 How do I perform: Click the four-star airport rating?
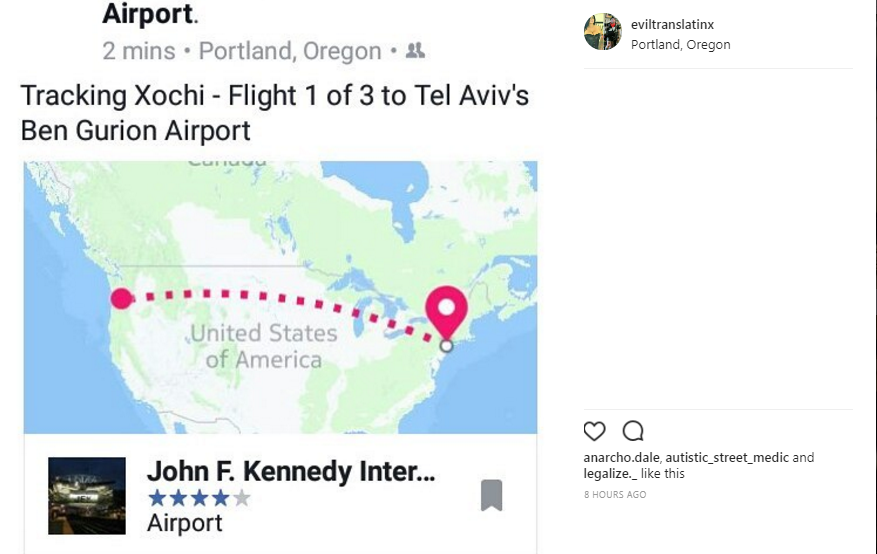(x=199, y=498)
